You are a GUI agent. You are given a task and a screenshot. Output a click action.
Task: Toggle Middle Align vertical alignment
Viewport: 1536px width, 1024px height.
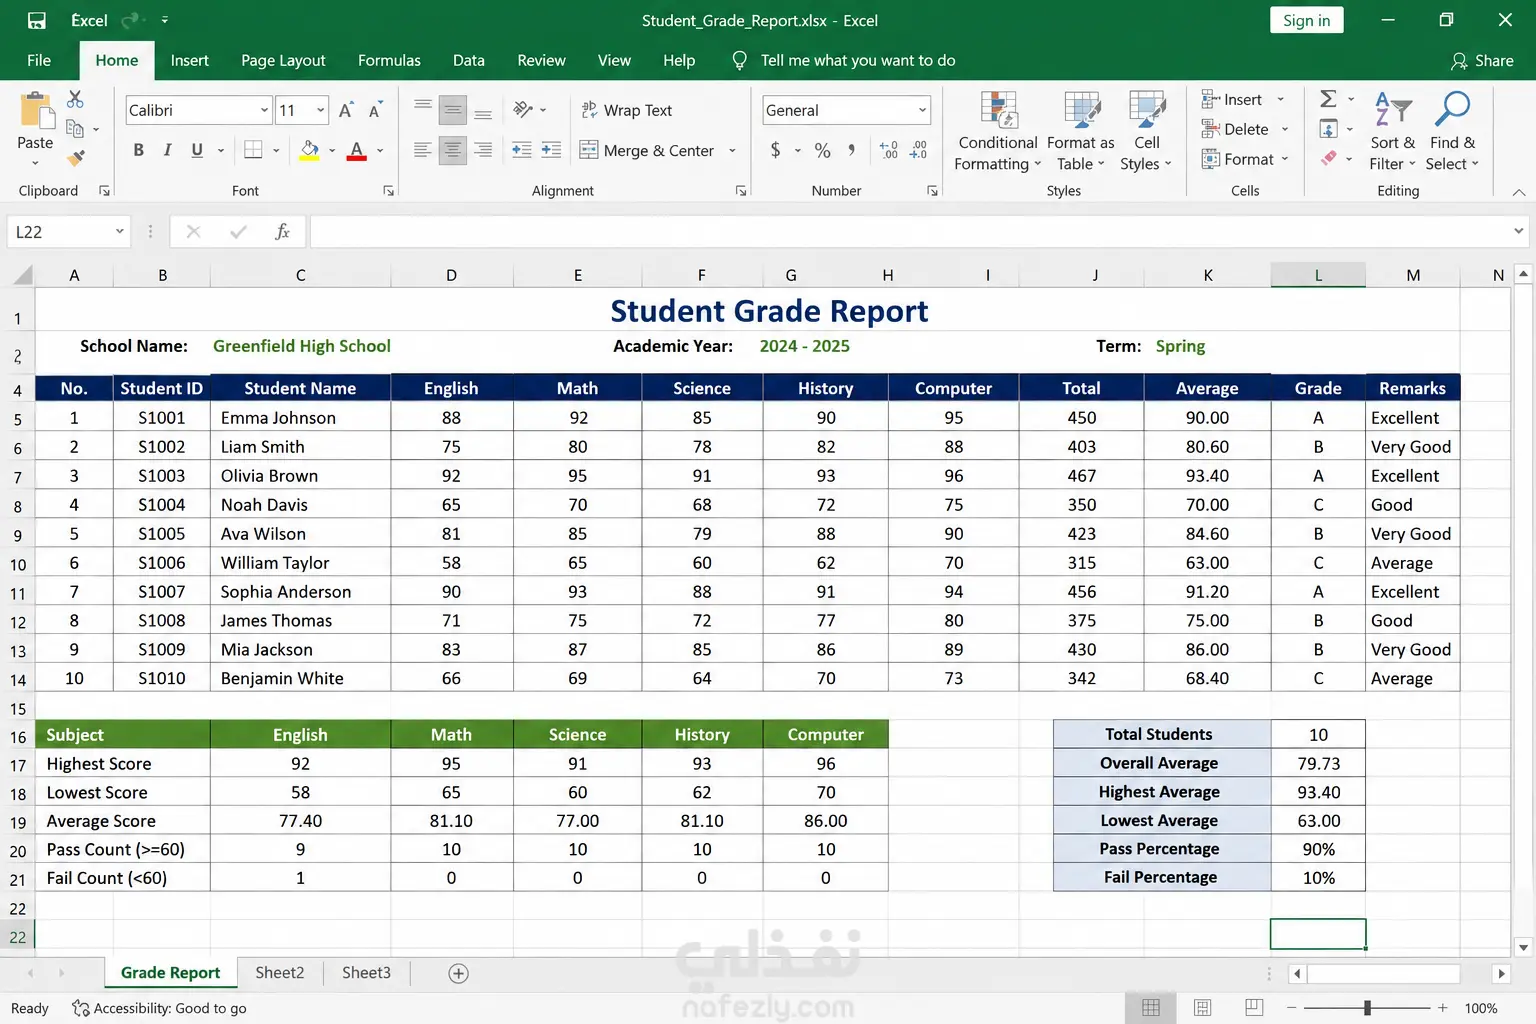453,109
